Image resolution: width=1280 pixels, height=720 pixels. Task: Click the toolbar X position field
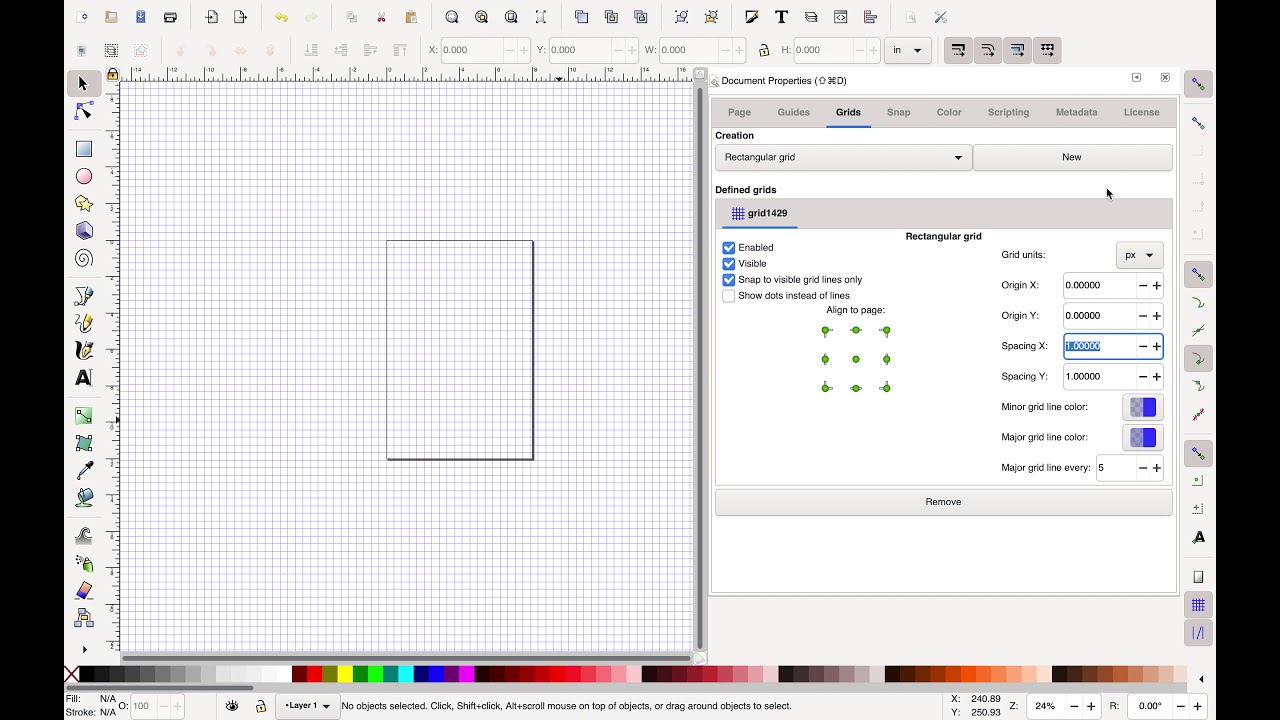[471, 50]
